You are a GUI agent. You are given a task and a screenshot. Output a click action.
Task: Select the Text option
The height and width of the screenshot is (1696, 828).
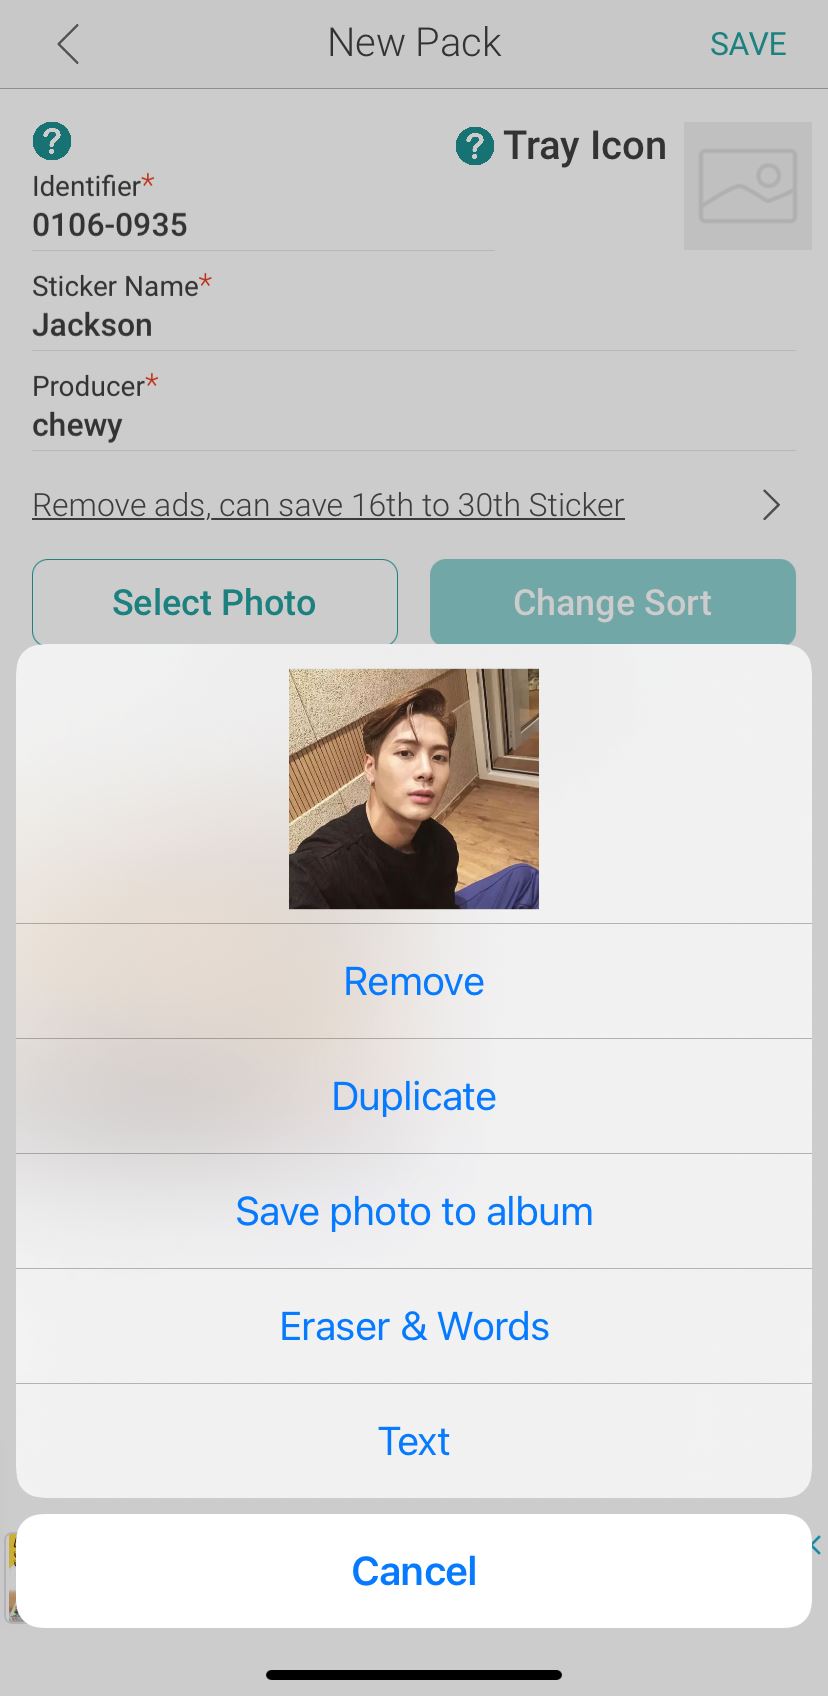414,1441
